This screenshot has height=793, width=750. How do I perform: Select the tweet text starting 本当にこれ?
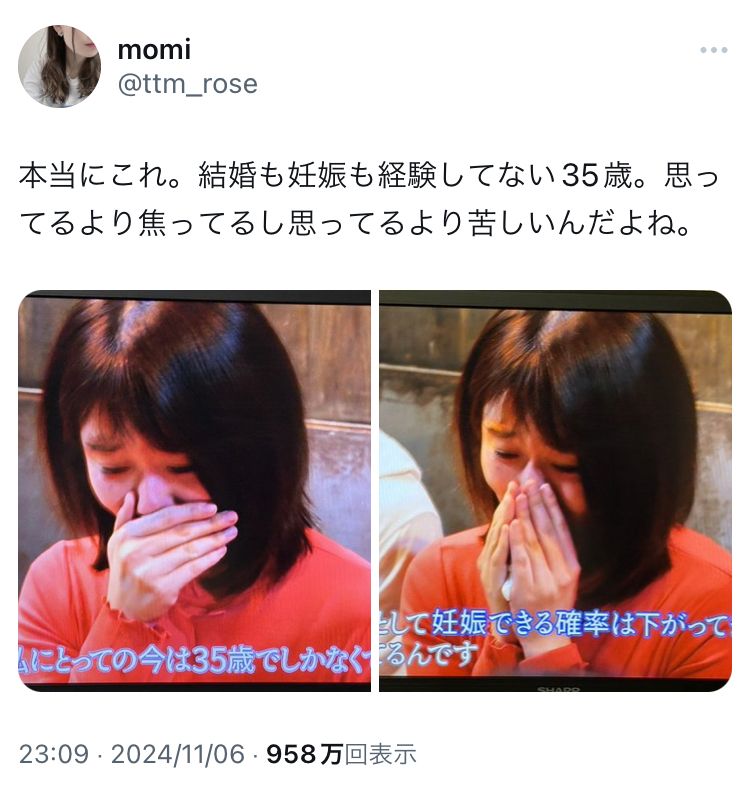(x=369, y=199)
